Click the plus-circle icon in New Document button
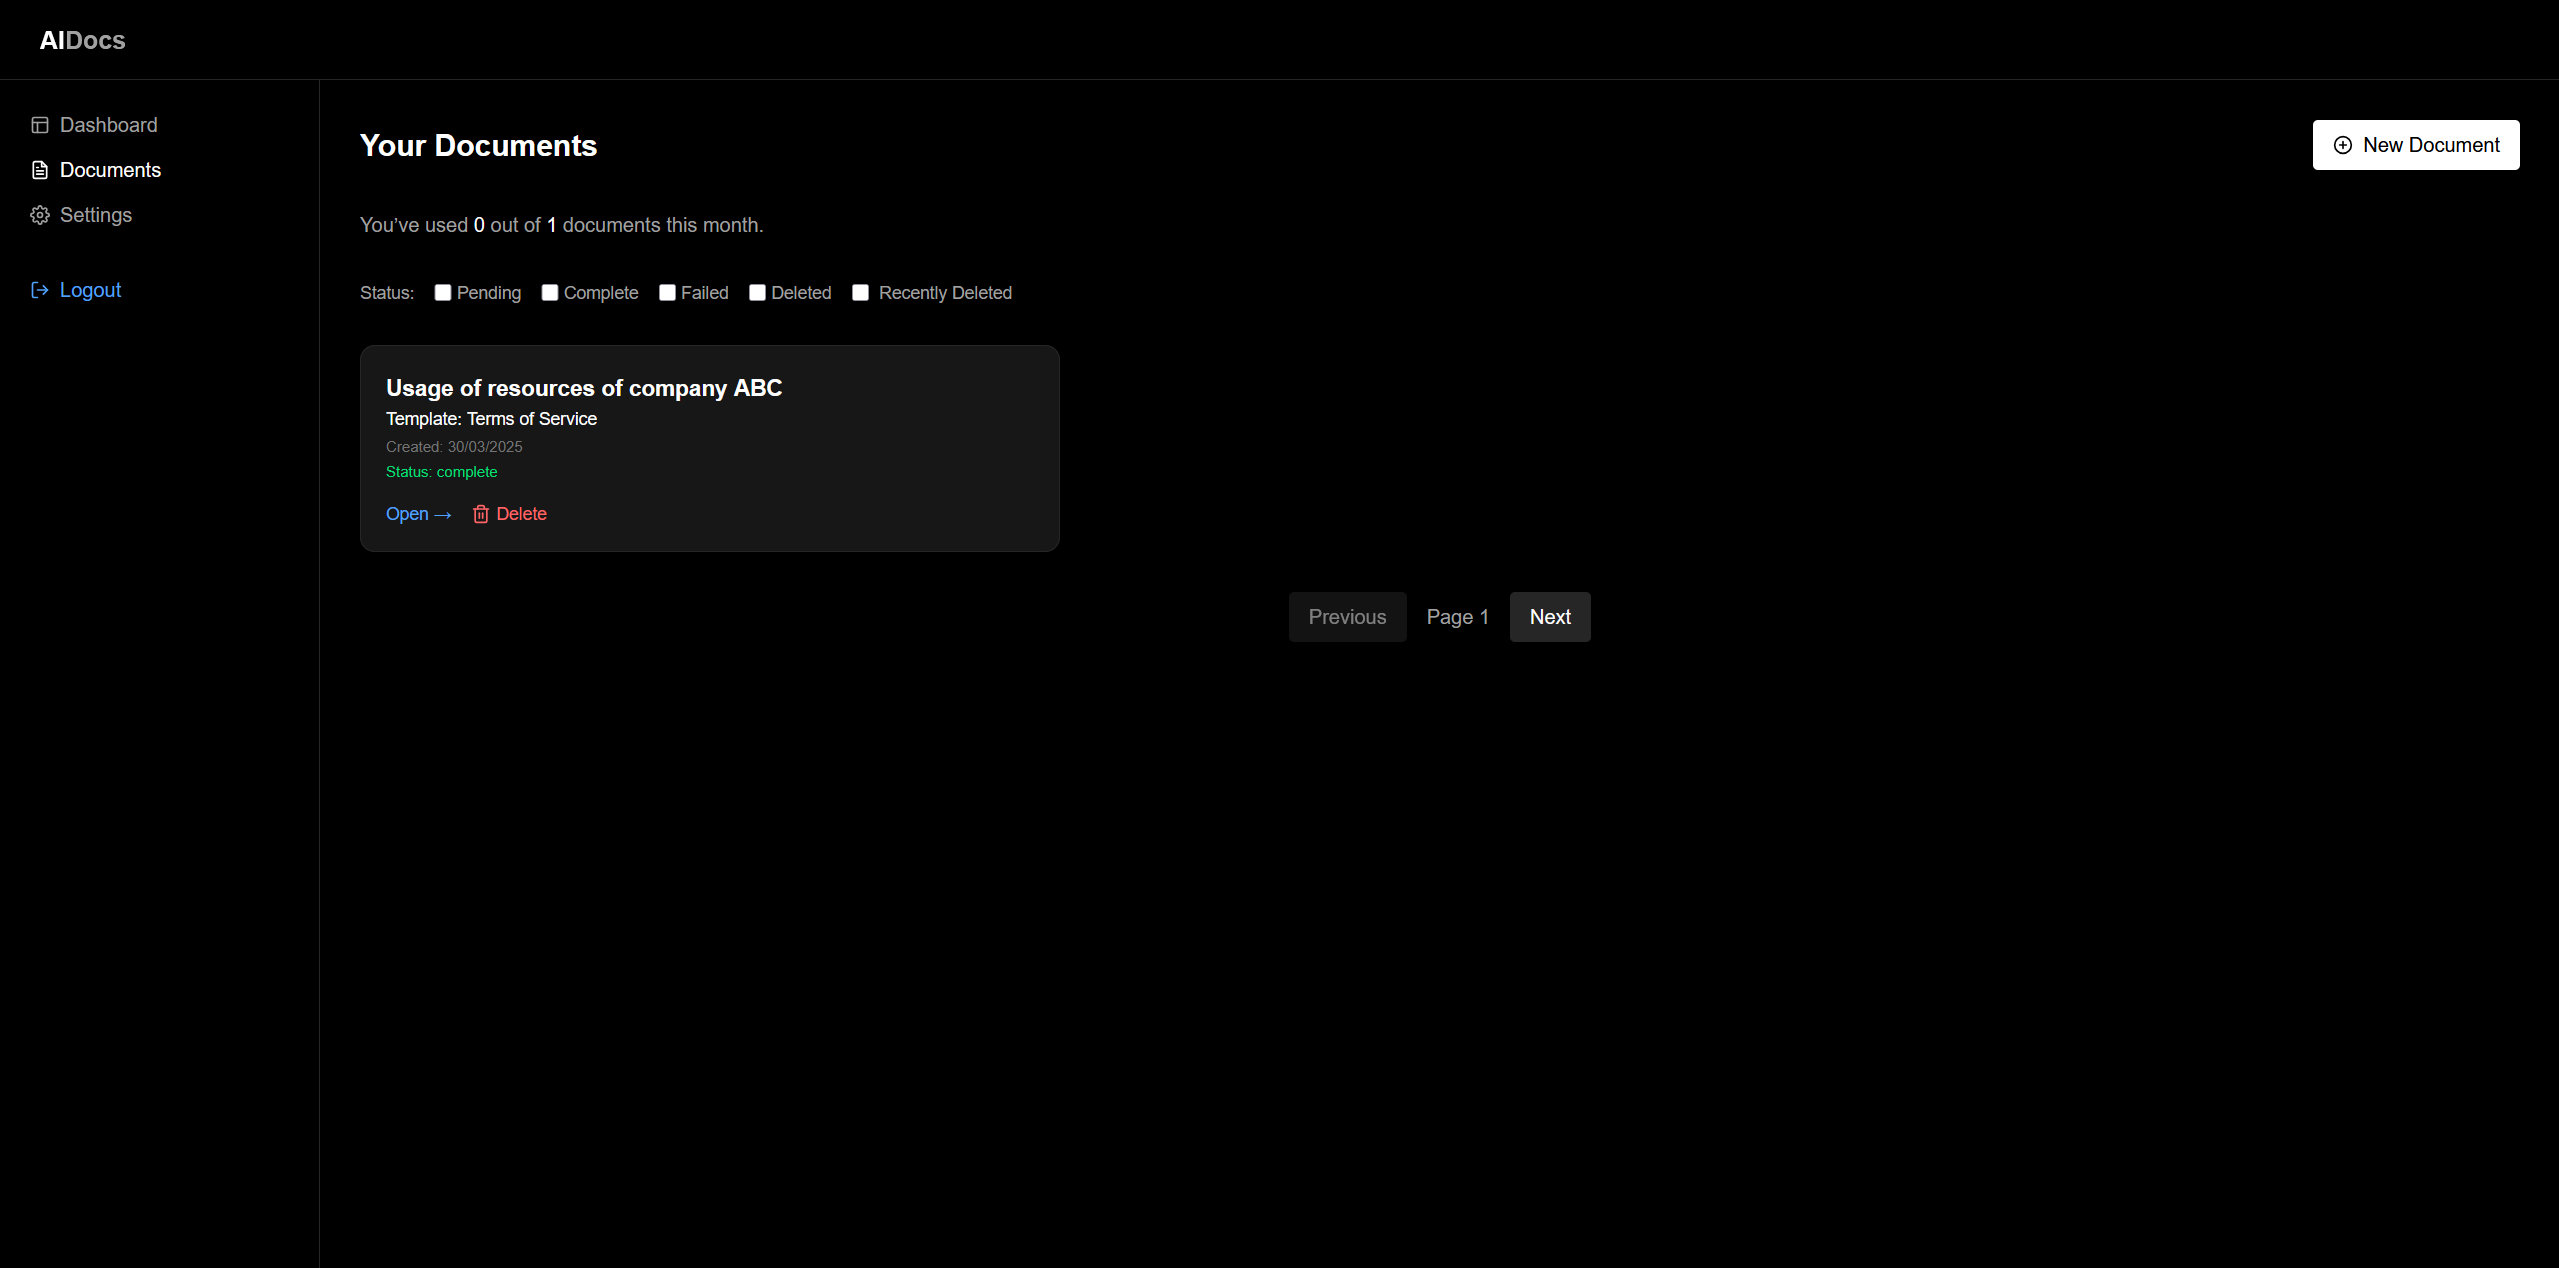Screen dimensions: 2559x1268 point(2344,144)
